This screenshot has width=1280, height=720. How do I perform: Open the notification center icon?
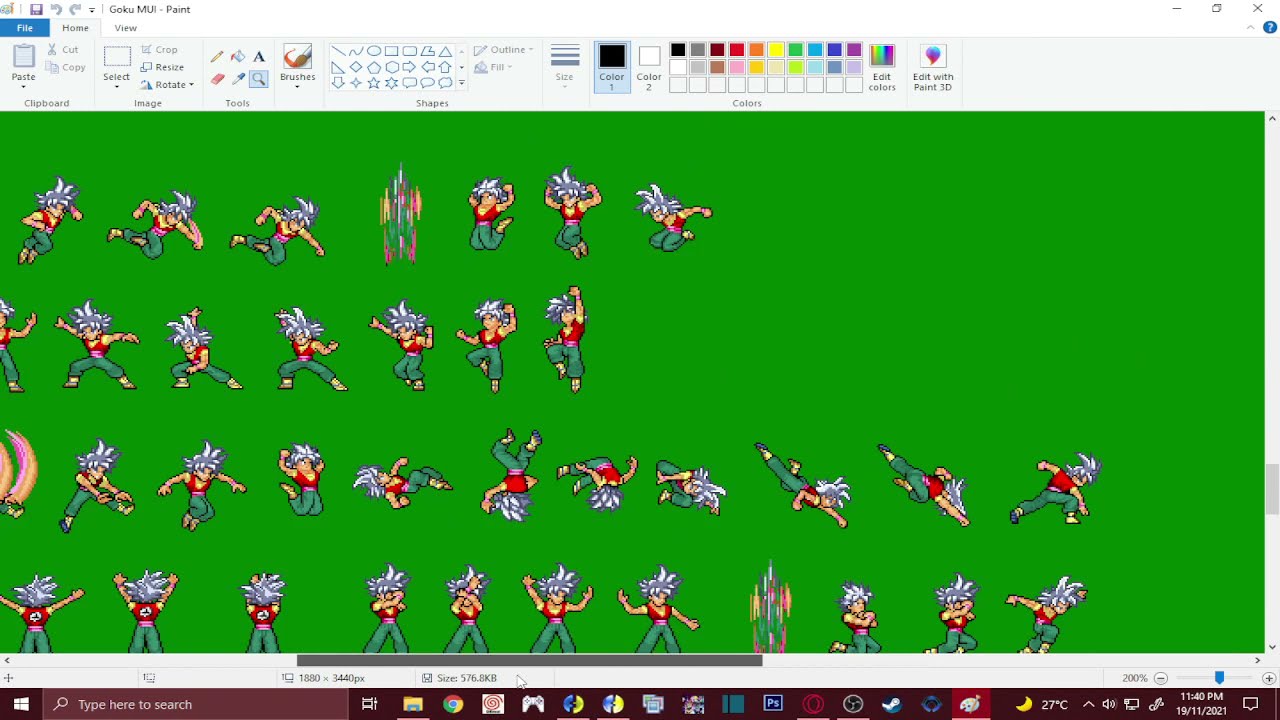point(1251,704)
